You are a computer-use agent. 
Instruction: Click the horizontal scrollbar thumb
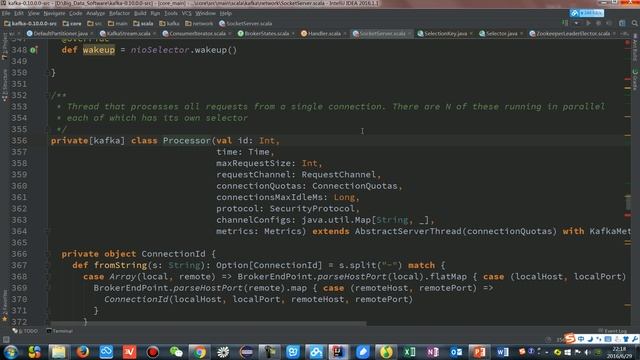(x=208, y=324)
